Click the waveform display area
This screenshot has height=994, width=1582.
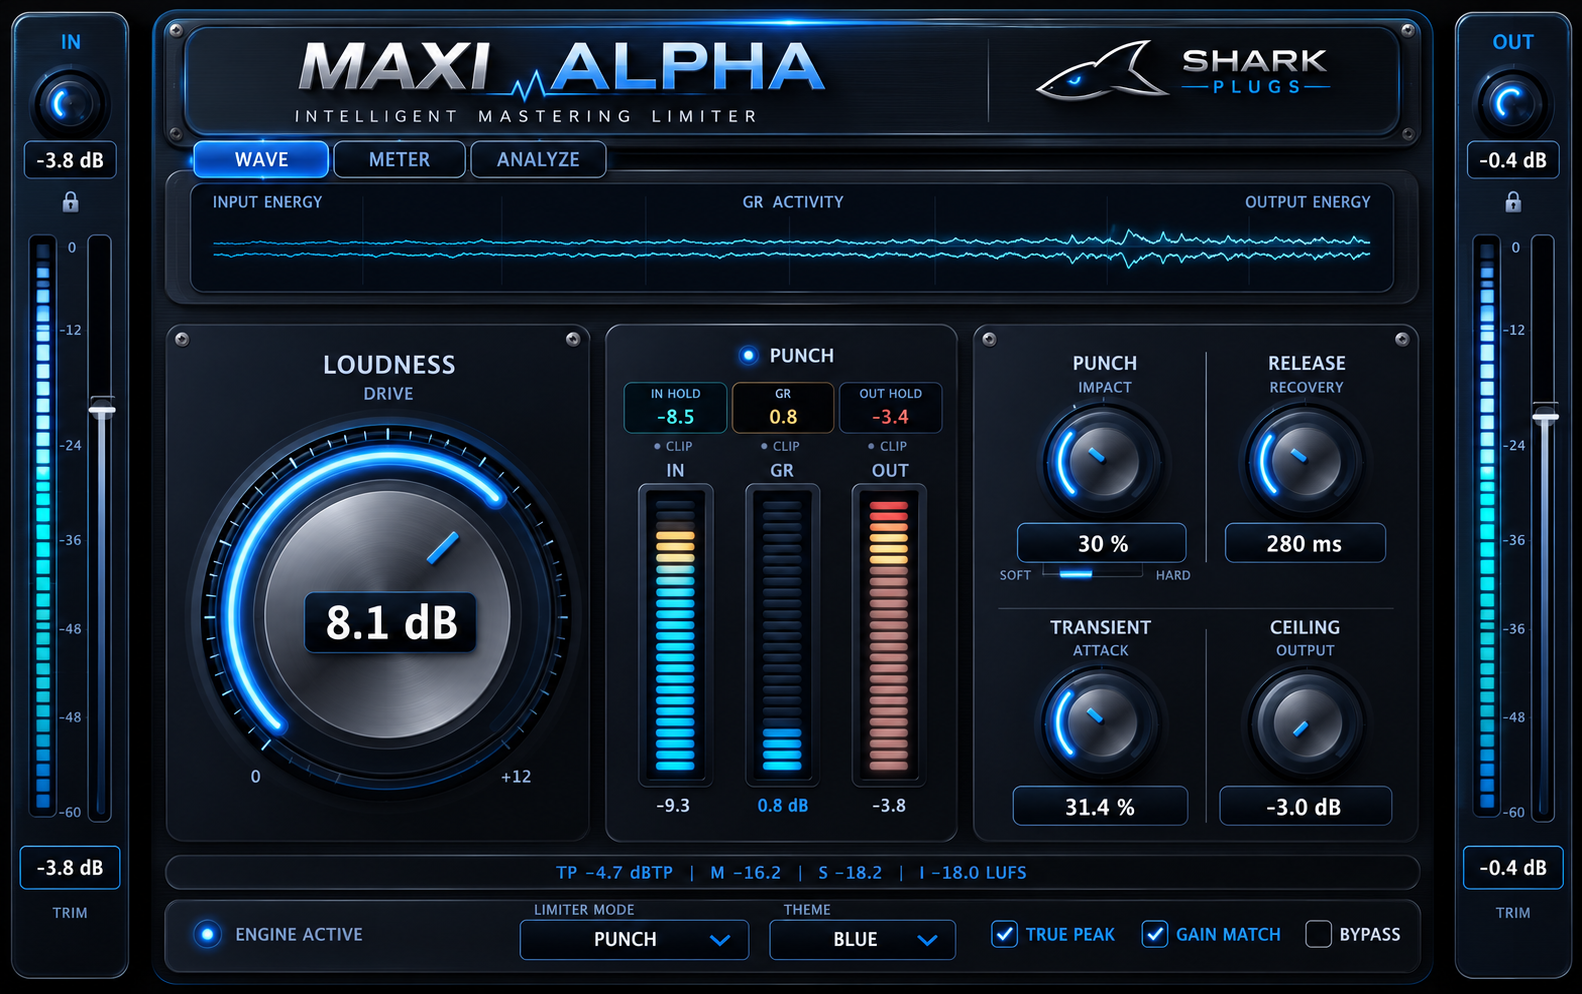pyautogui.click(x=791, y=238)
